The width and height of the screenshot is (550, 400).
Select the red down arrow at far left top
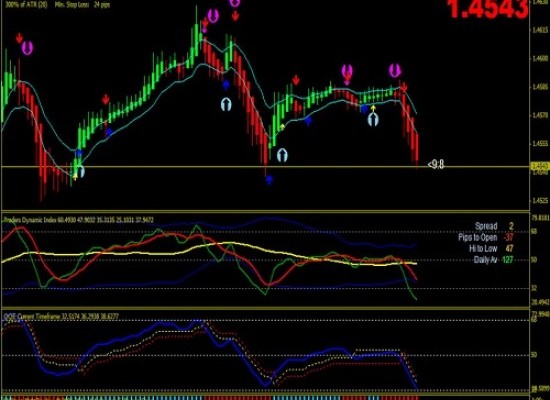click(x=19, y=38)
